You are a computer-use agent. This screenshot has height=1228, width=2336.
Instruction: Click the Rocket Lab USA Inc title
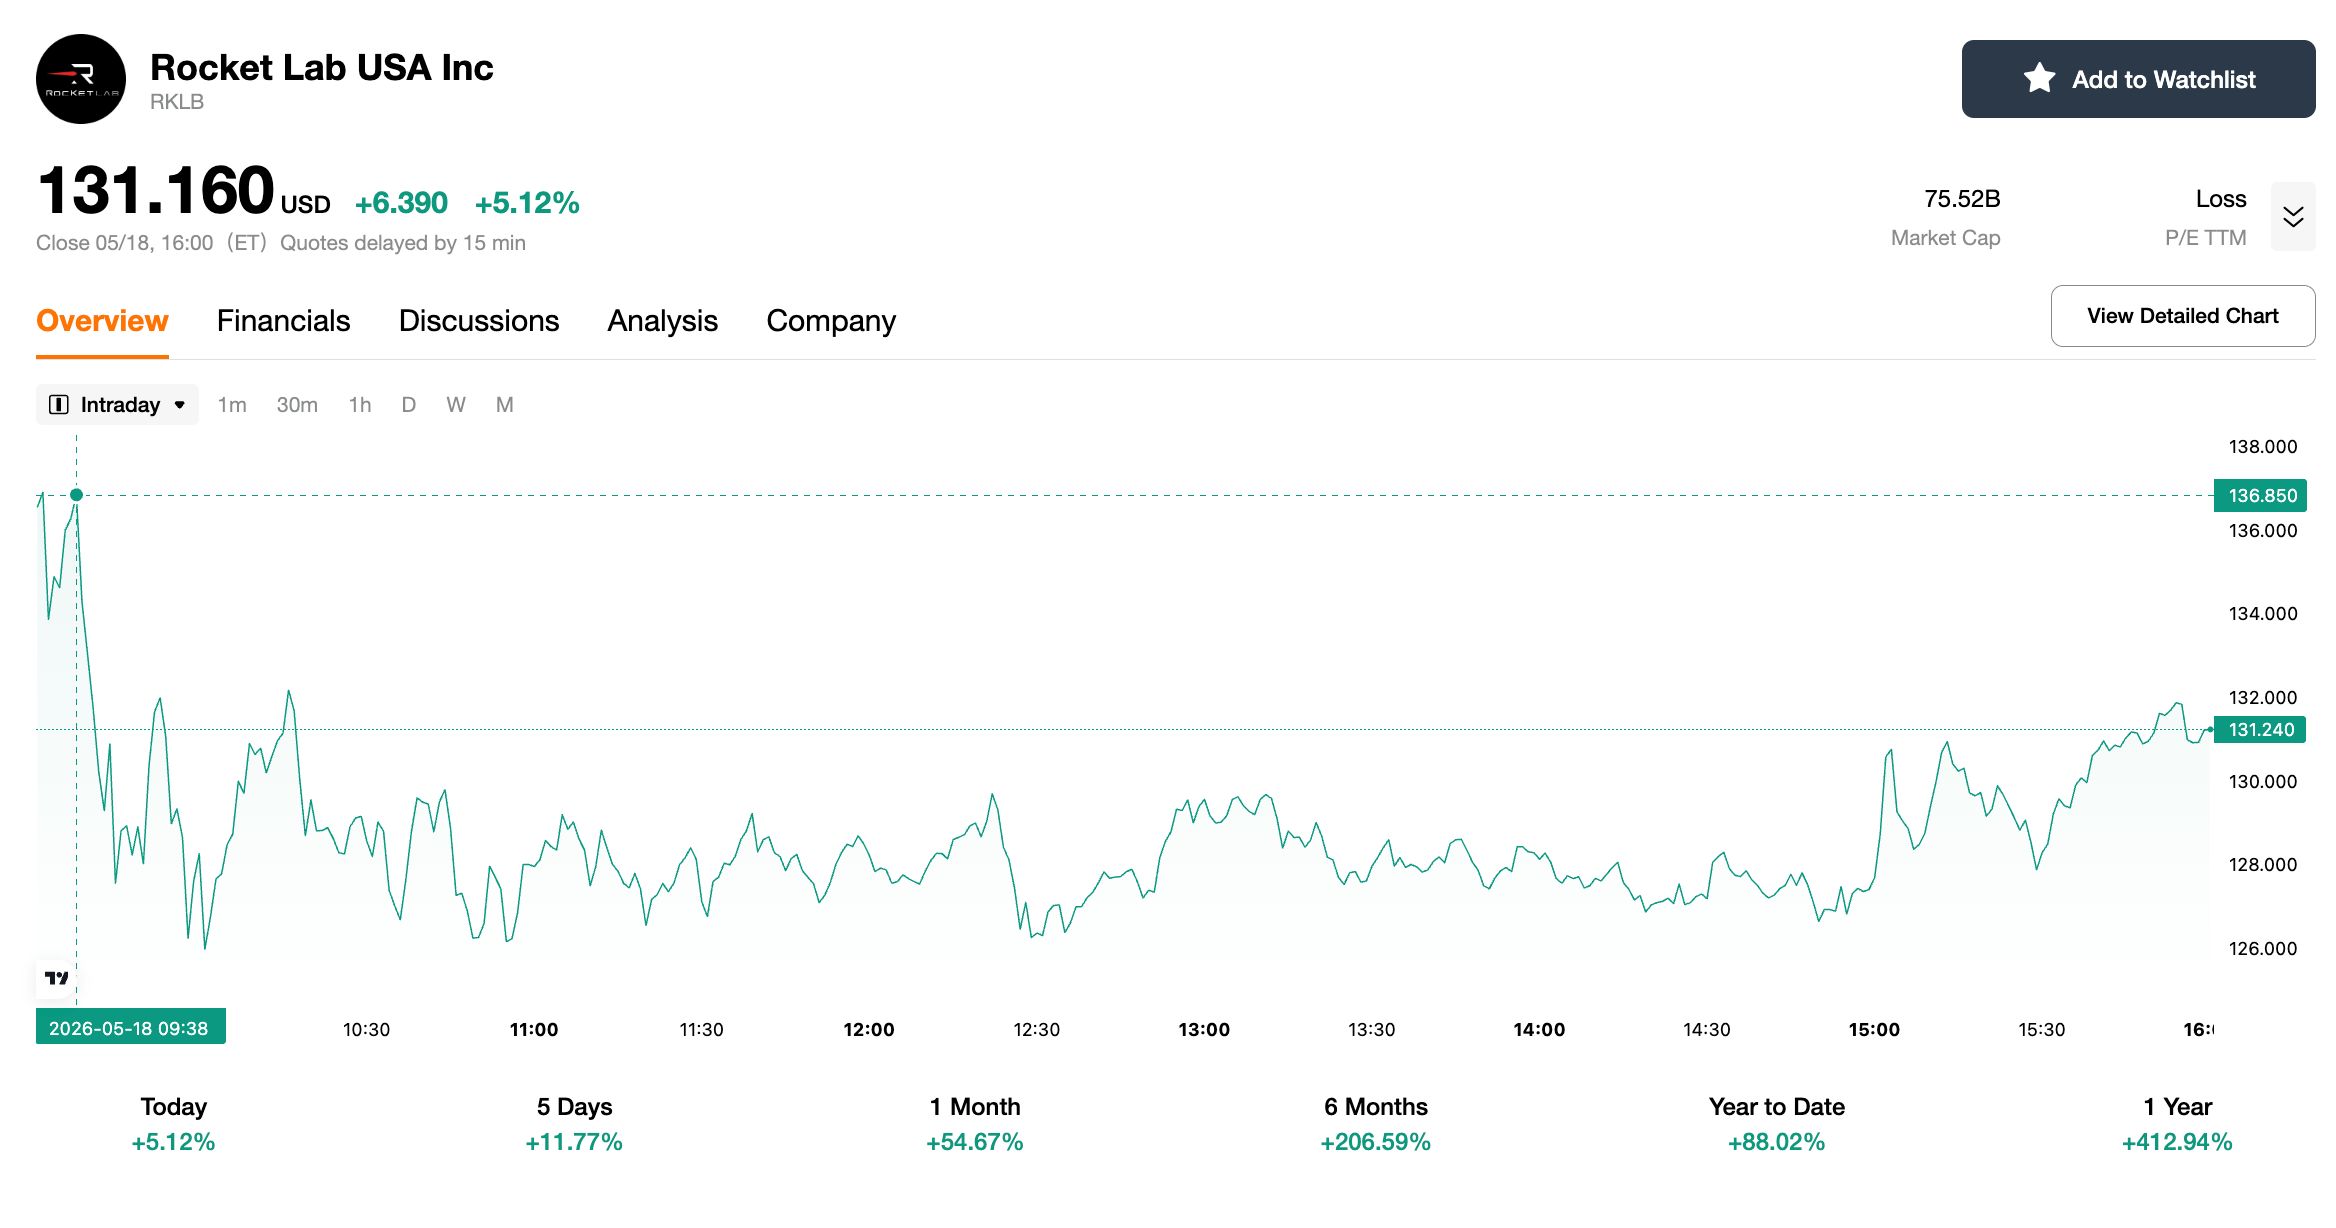click(322, 67)
